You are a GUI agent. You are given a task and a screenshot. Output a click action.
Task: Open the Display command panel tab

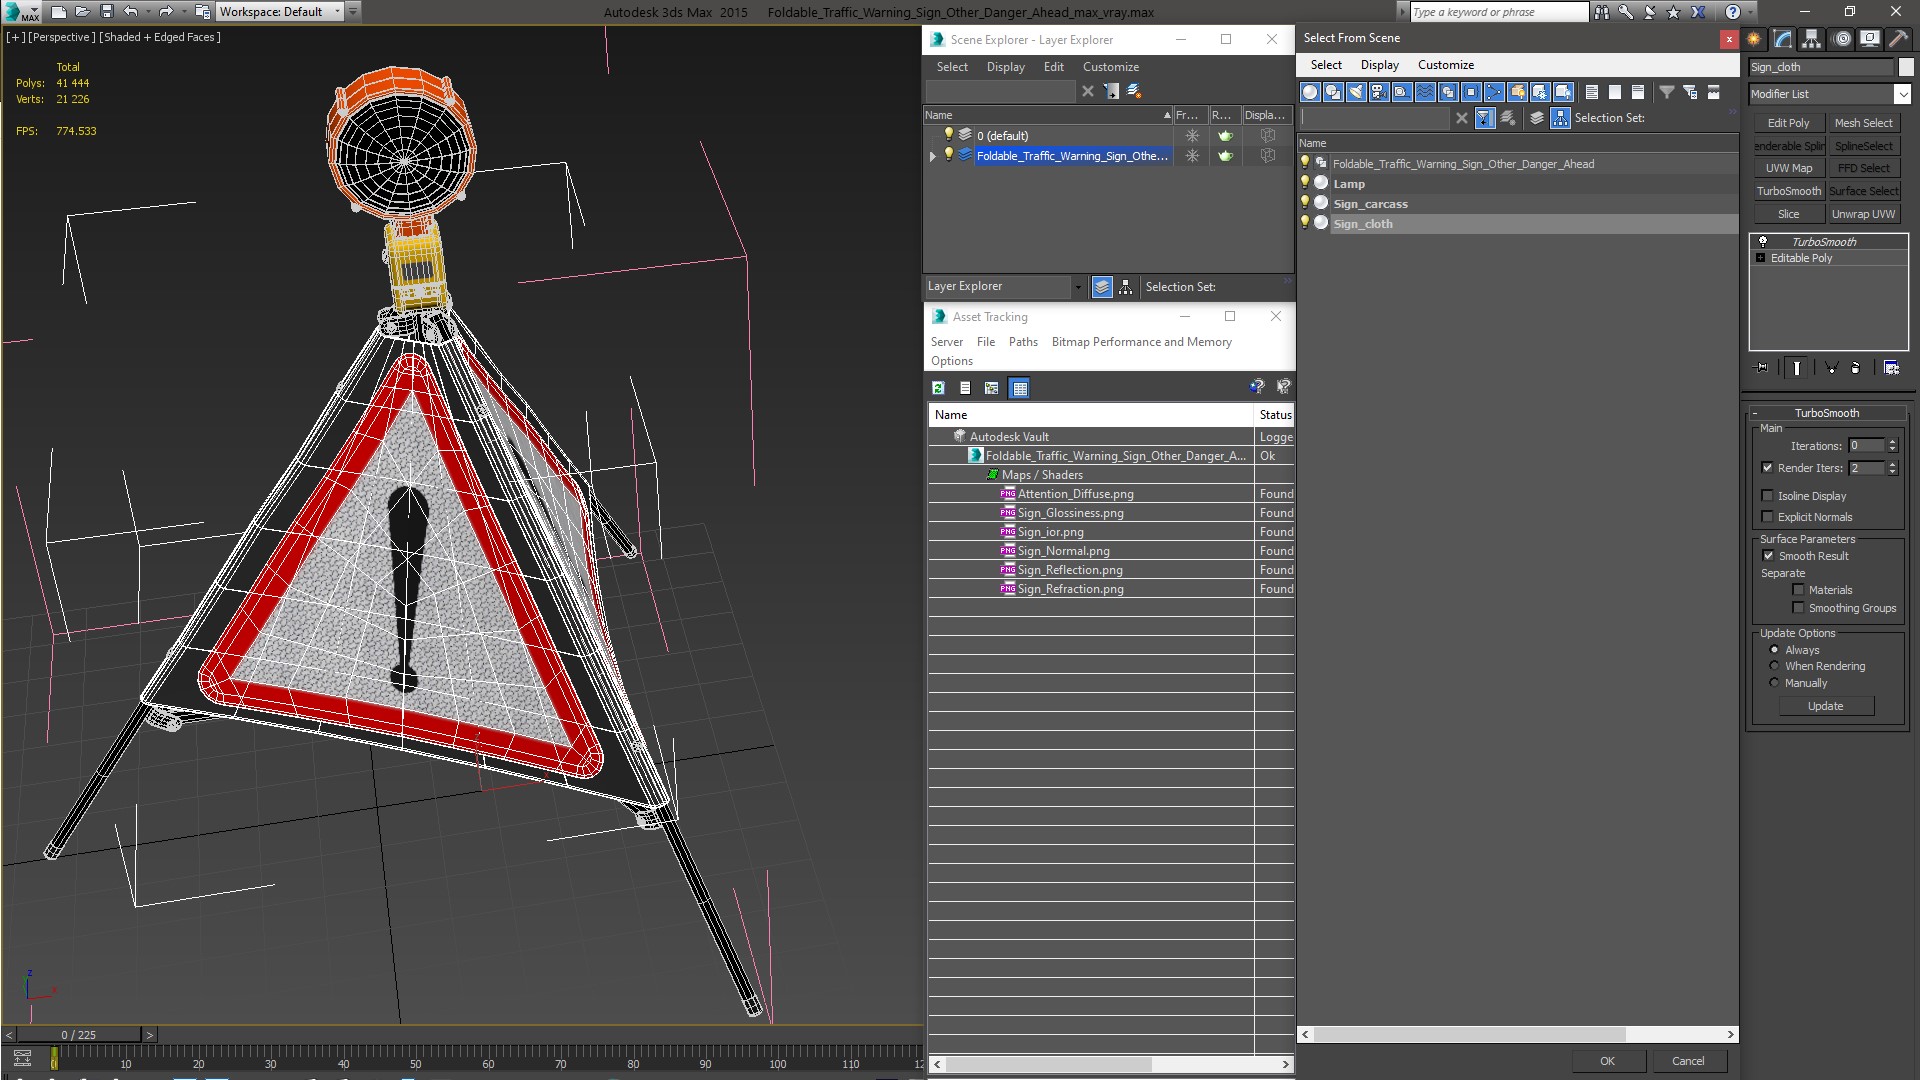pos(1869,39)
